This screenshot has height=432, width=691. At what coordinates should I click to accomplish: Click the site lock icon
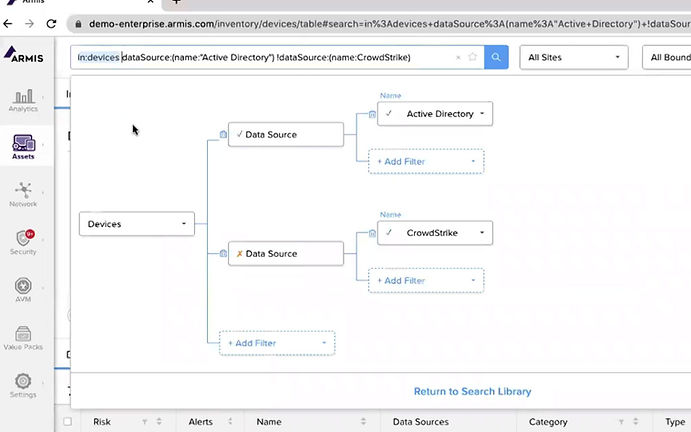[78, 24]
